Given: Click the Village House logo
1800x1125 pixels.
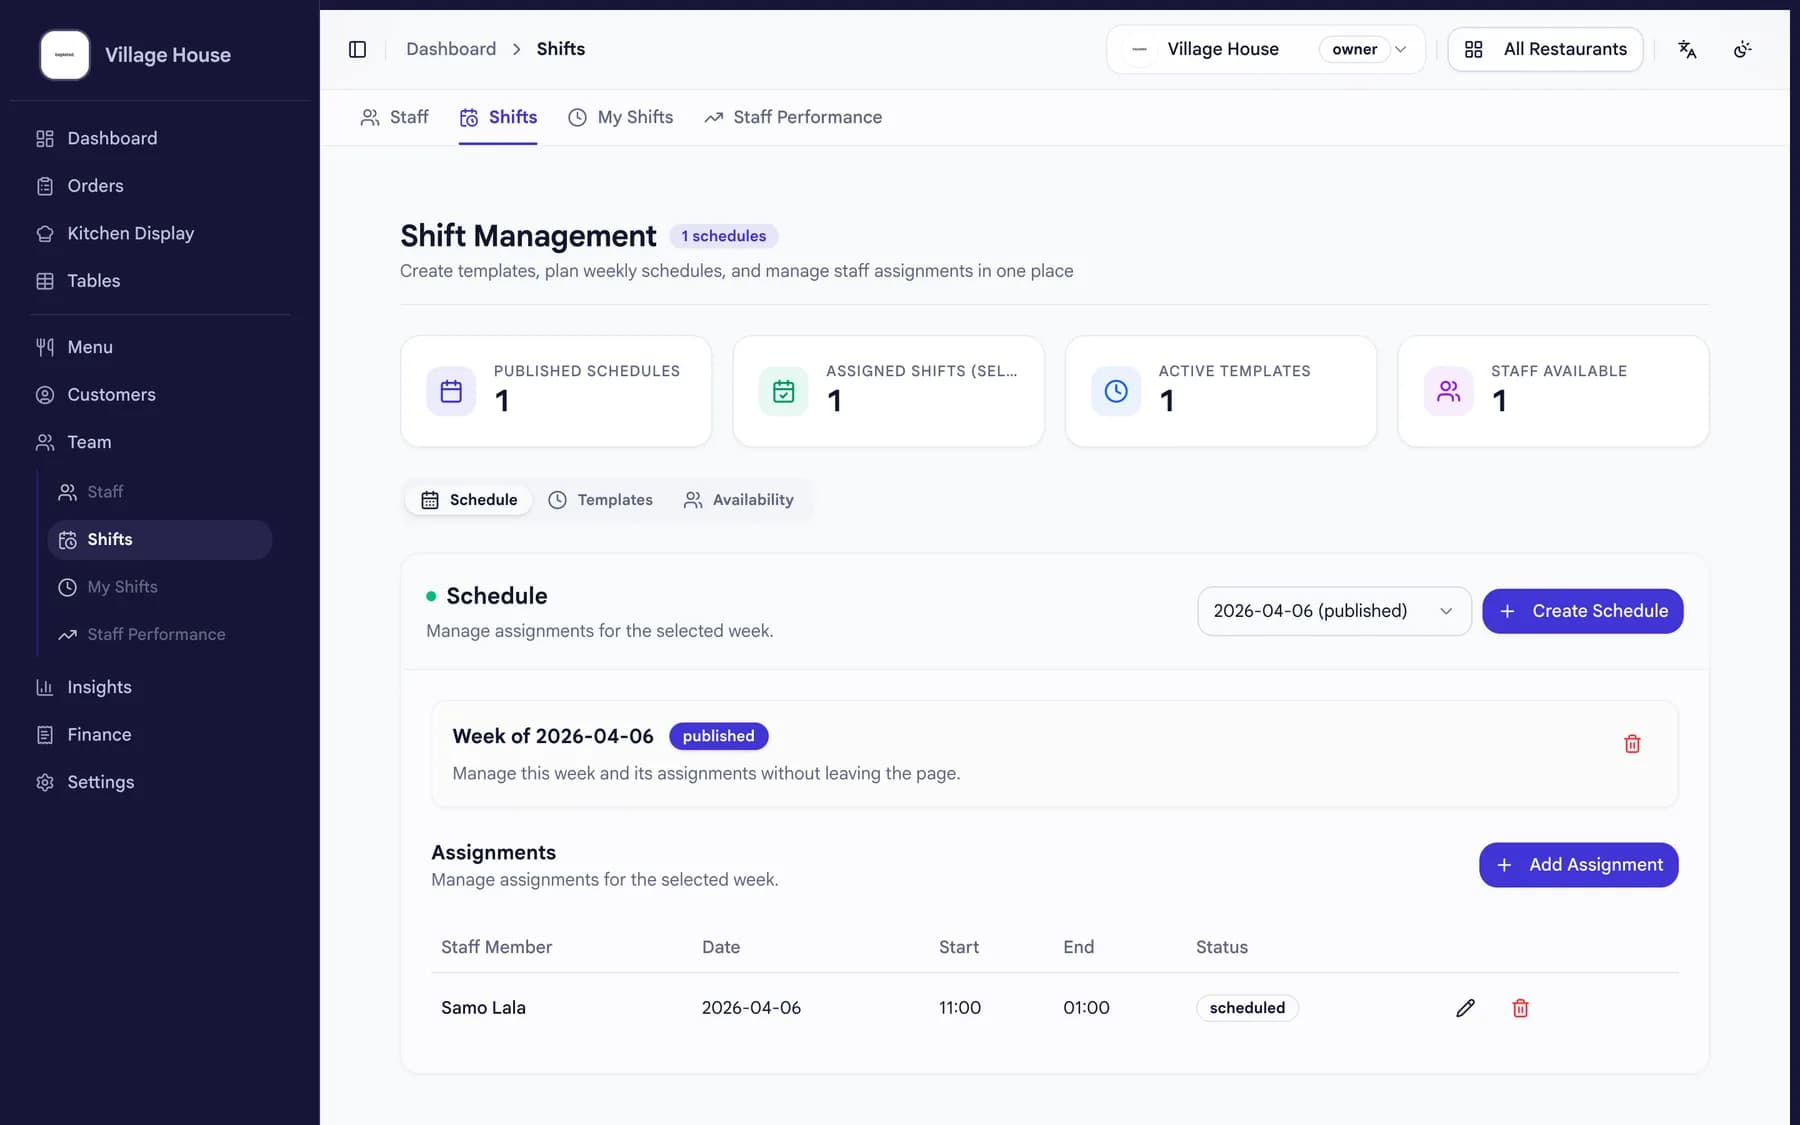Looking at the screenshot, I should click(x=65, y=55).
